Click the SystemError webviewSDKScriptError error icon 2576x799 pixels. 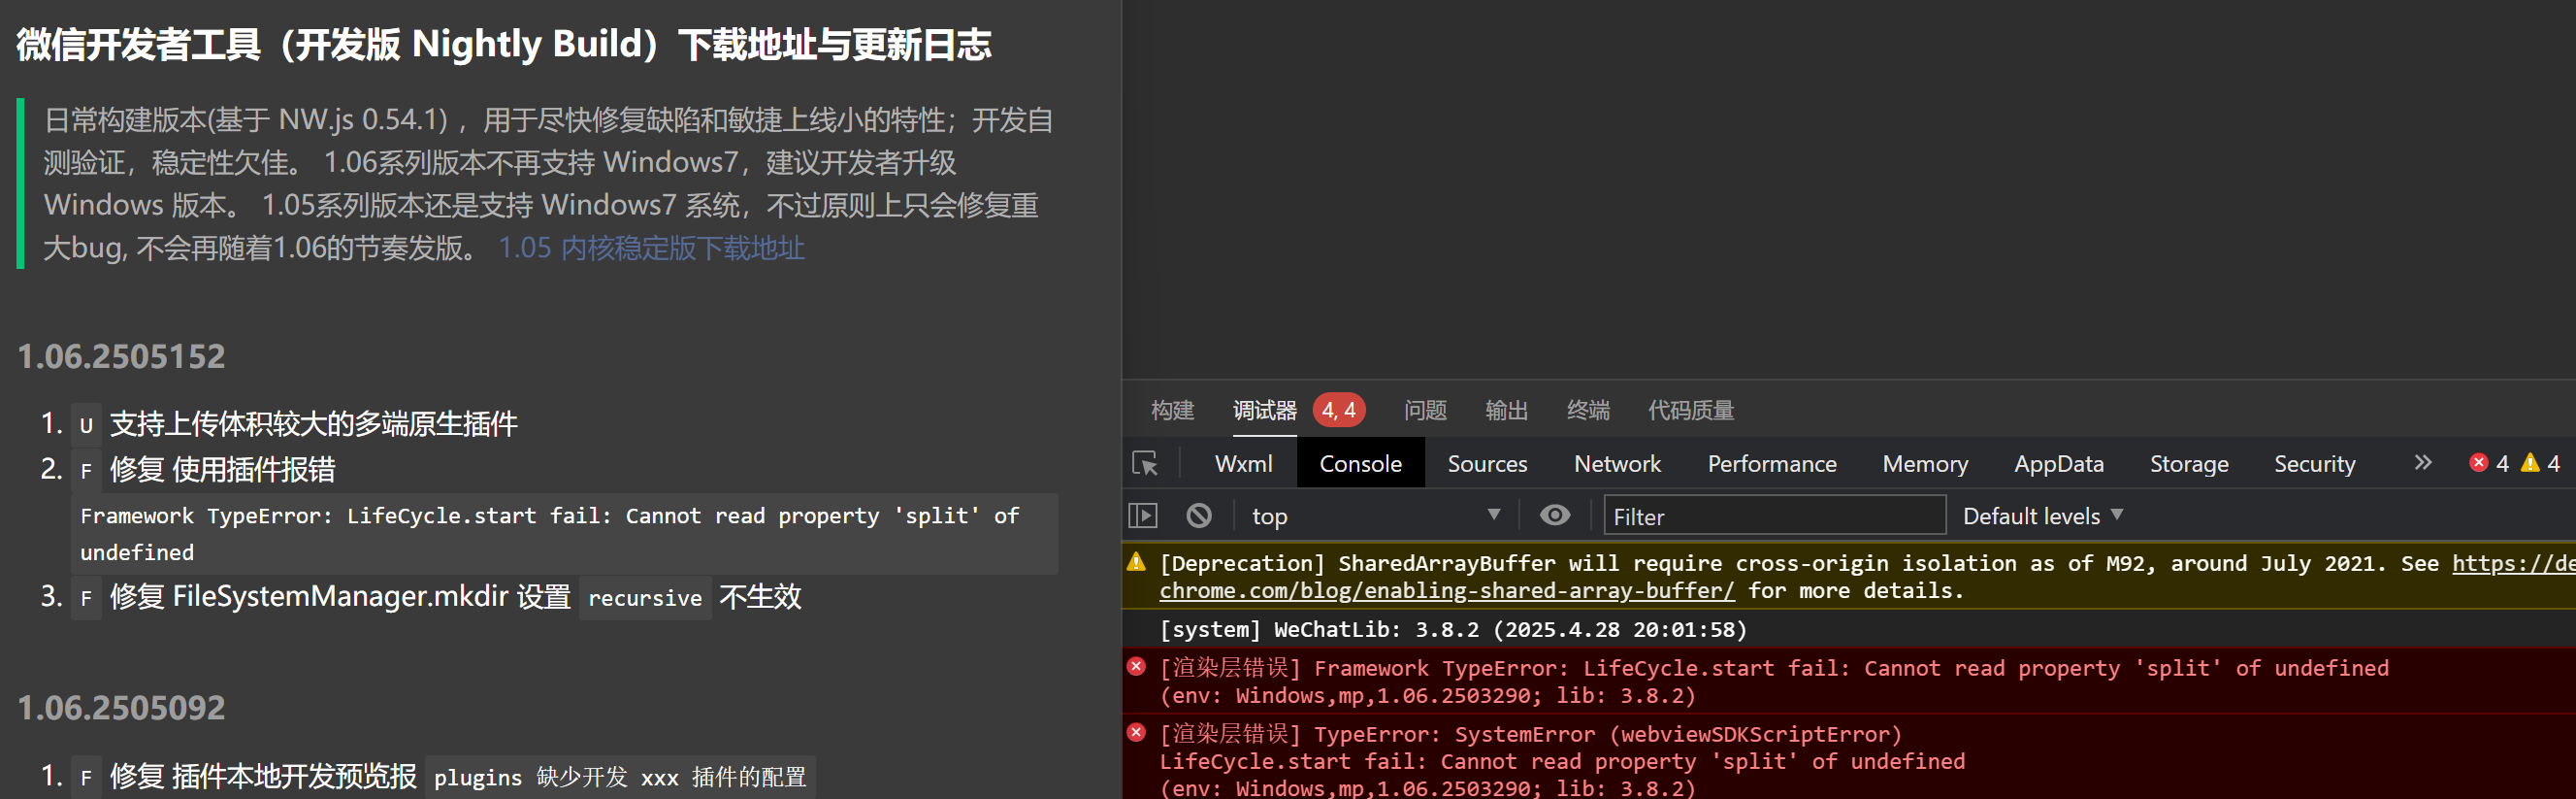pyautogui.click(x=1136, y=733)
